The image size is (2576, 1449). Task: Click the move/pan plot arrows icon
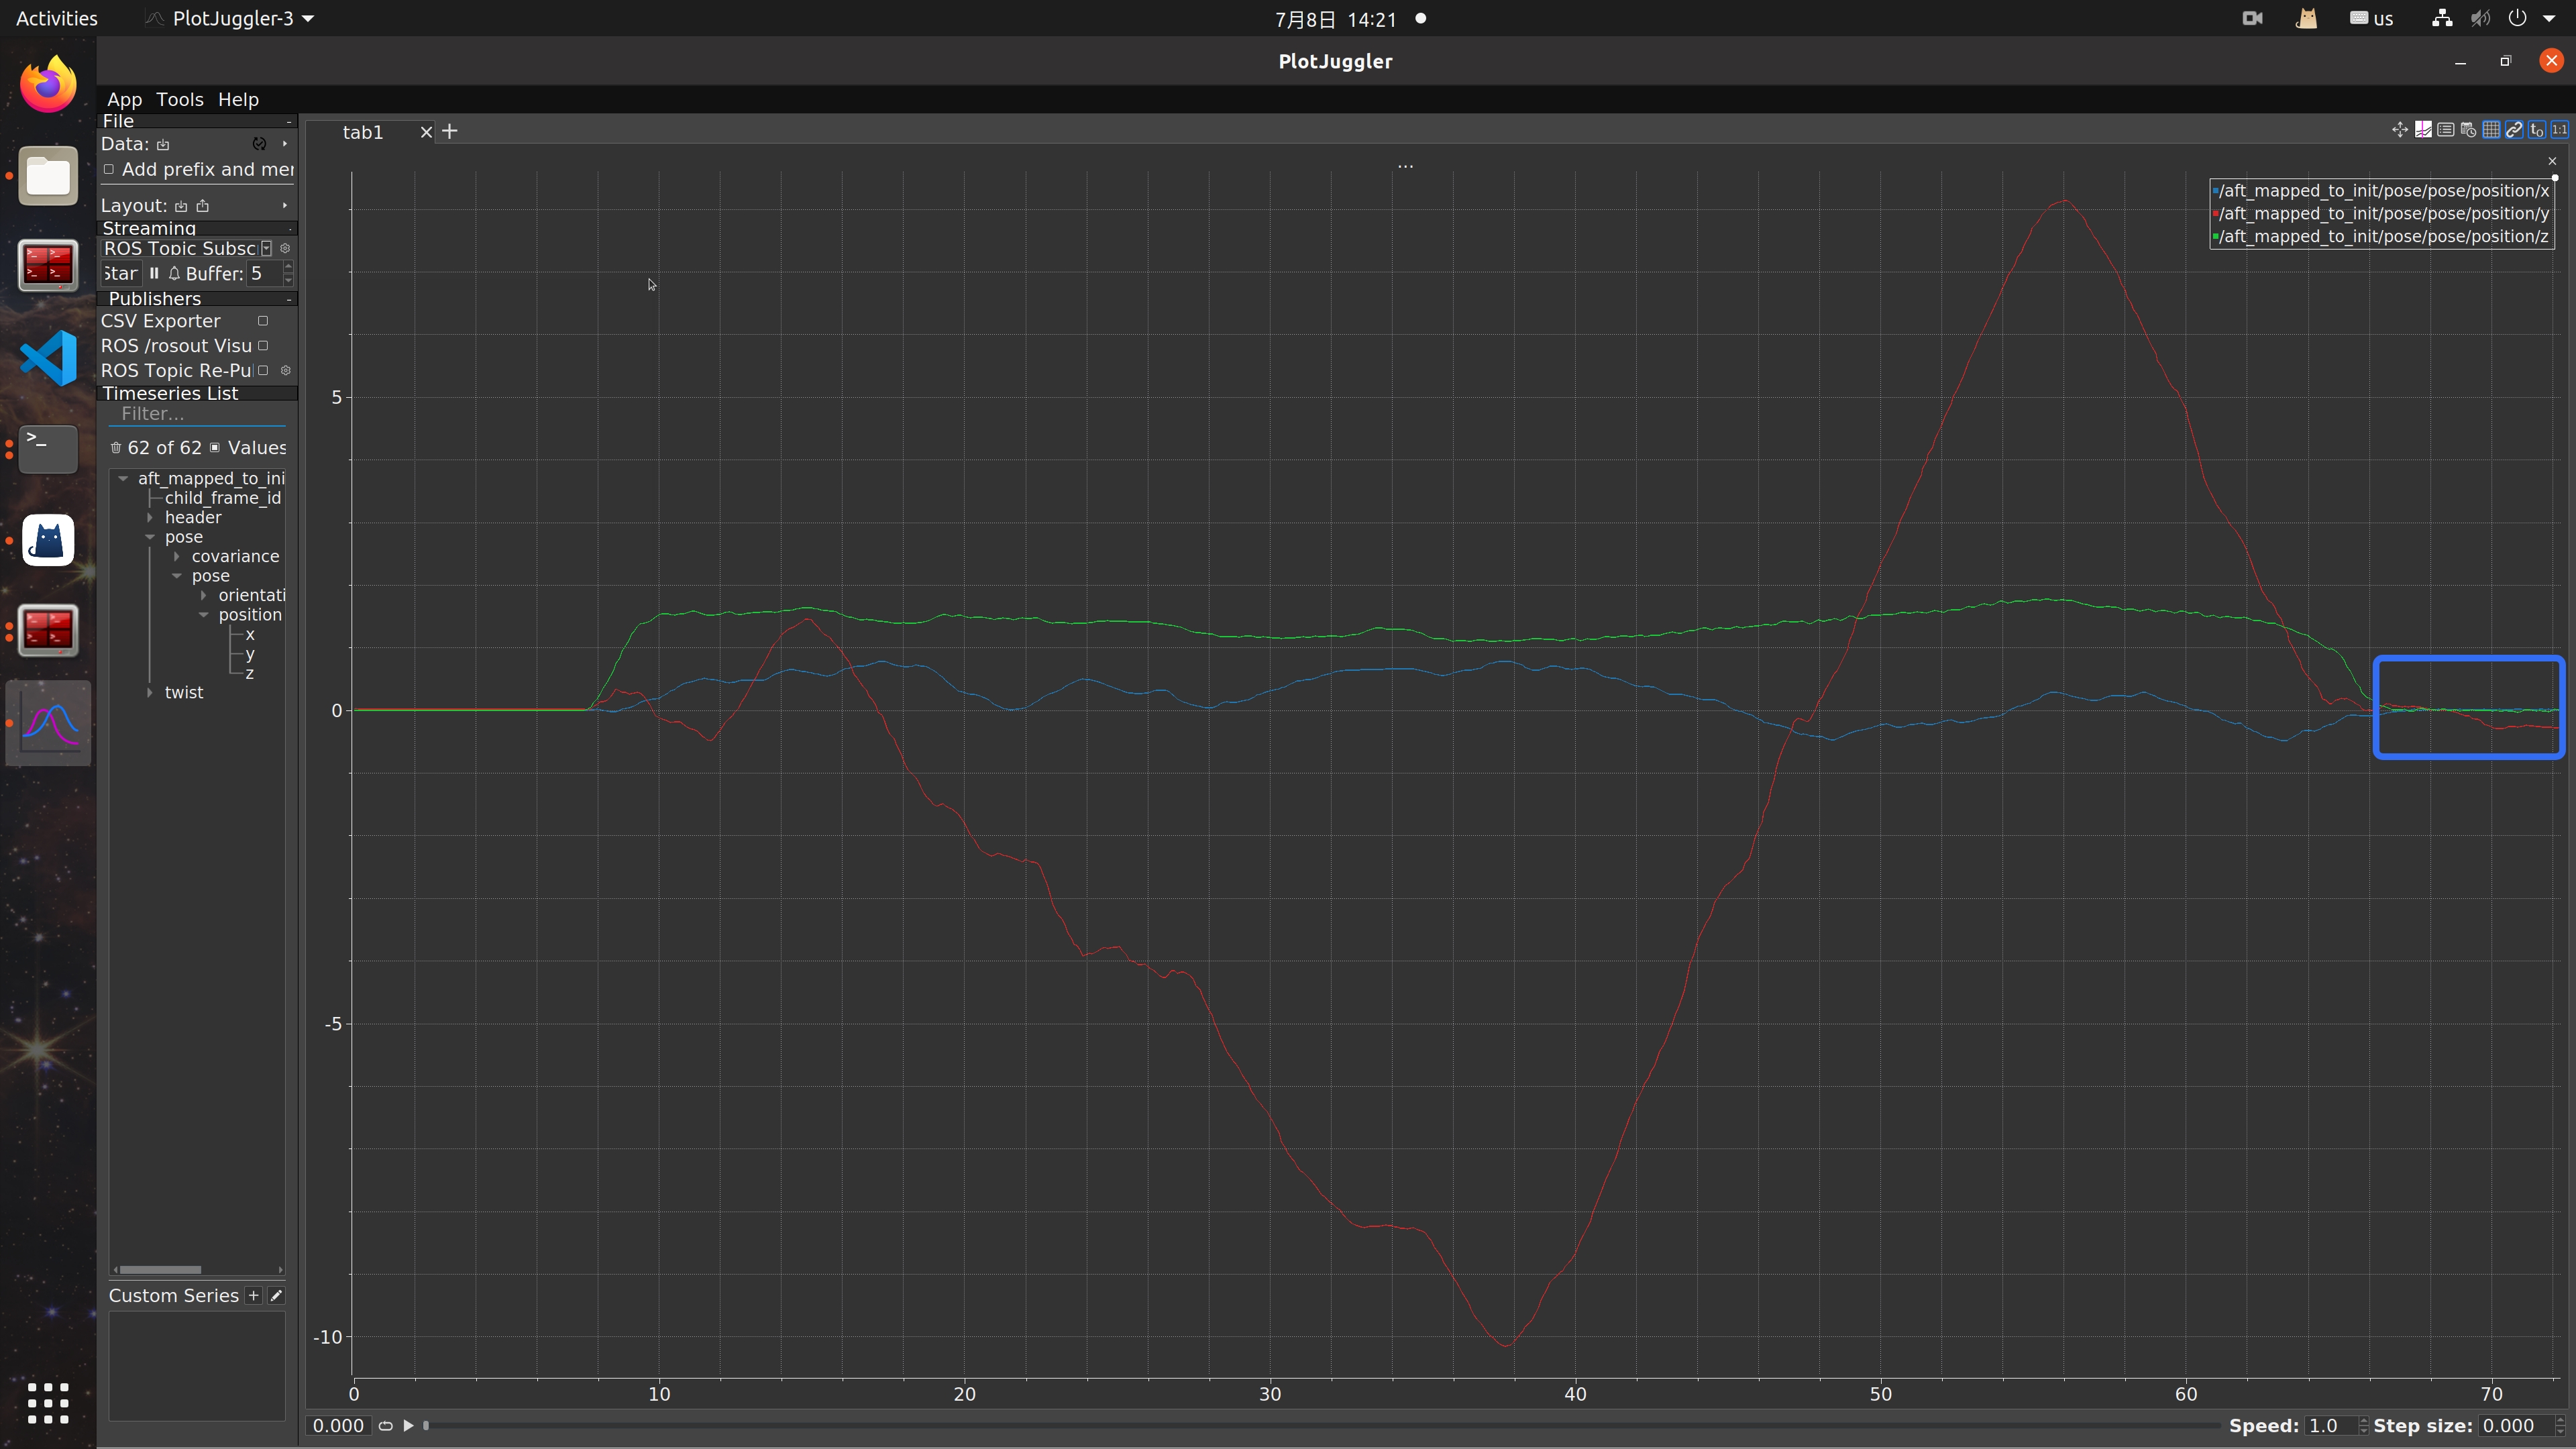click(x=2400, y=130)
